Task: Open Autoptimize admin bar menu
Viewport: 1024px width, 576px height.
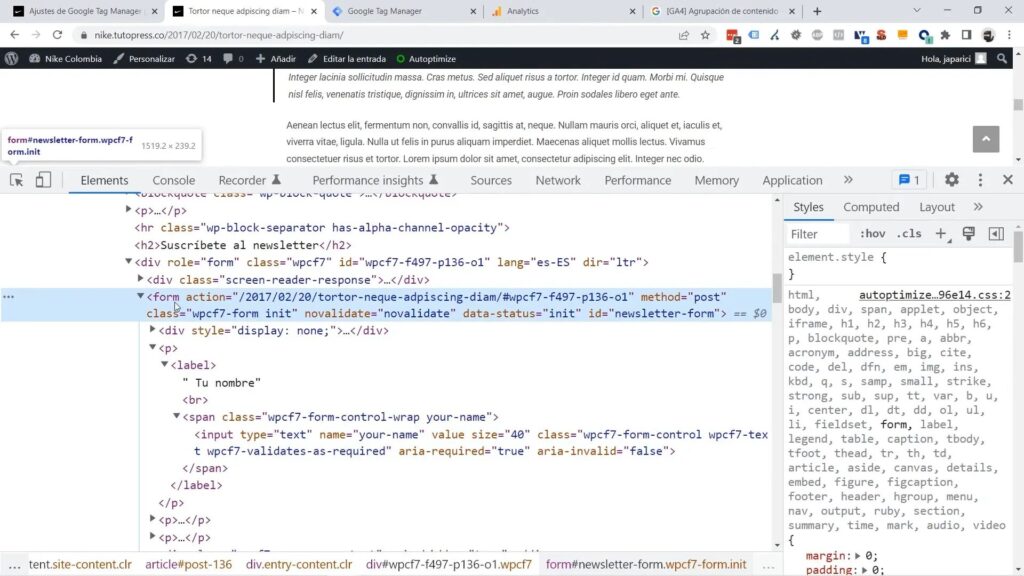Action: tap(426, 59)
